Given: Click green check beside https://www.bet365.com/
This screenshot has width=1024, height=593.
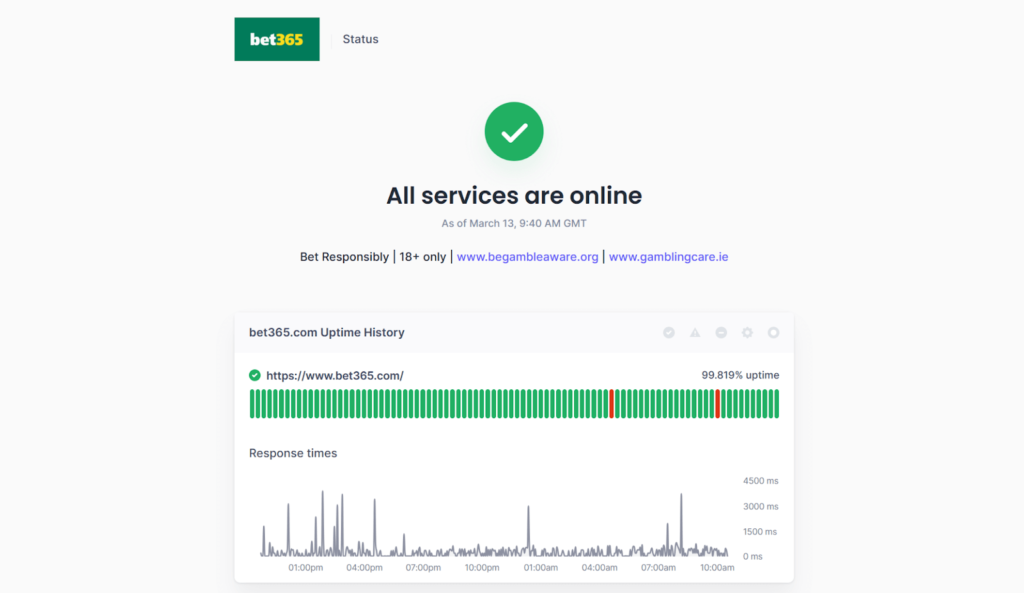Looking at the screenshot, I should point(255,375).
